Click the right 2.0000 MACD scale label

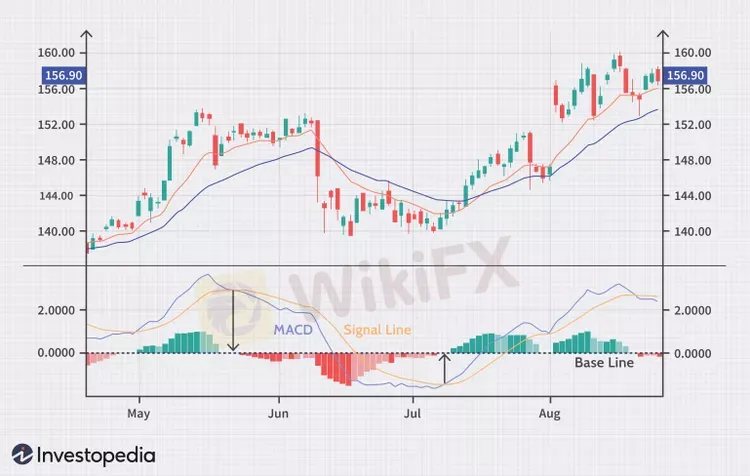pyautogui.click(x=693, y=310)
